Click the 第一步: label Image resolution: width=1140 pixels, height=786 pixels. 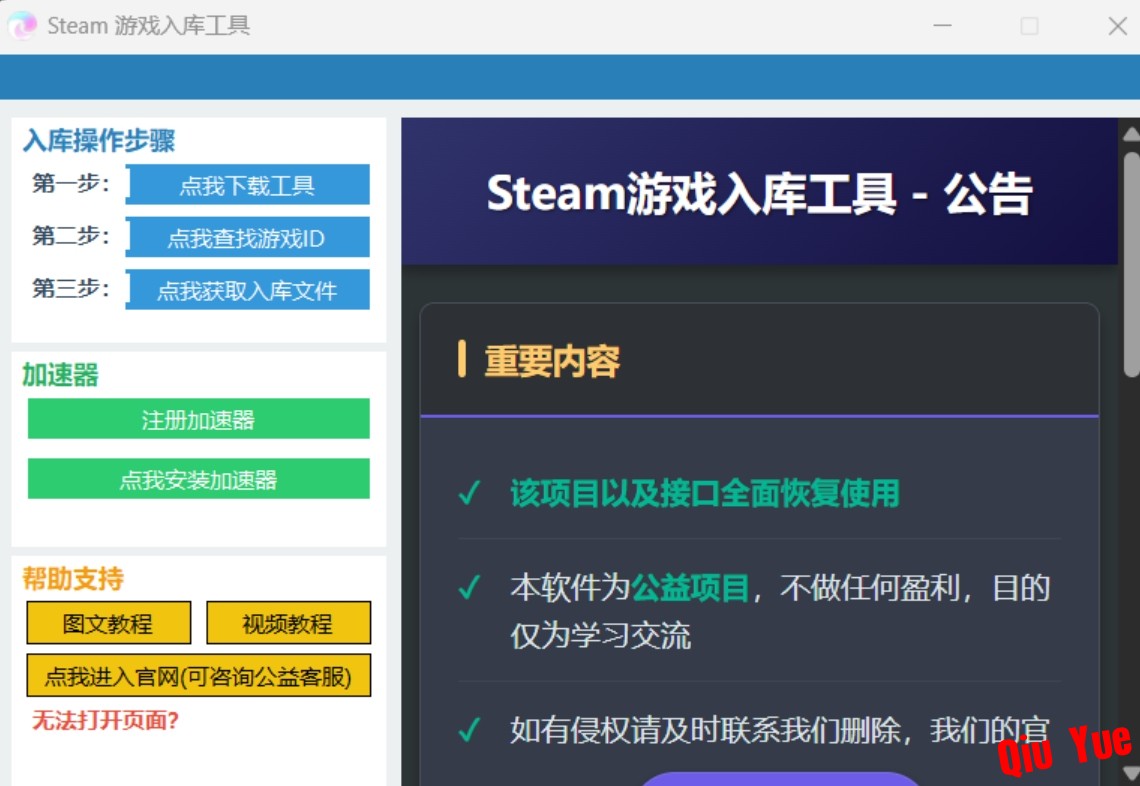(x=71, y=183)
